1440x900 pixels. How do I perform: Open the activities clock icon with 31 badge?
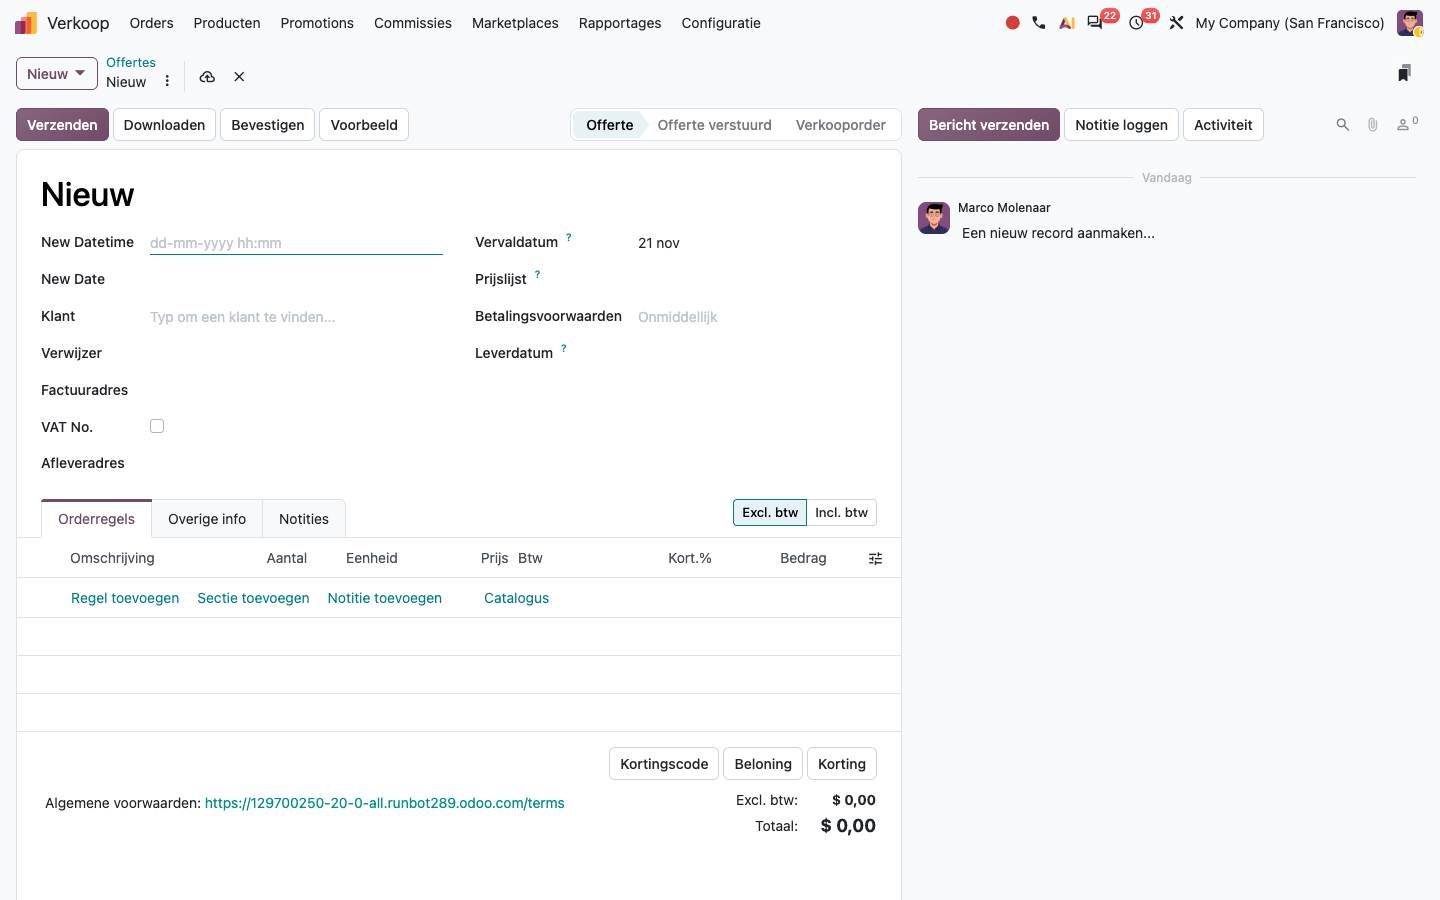click(x=1136, y=23)
